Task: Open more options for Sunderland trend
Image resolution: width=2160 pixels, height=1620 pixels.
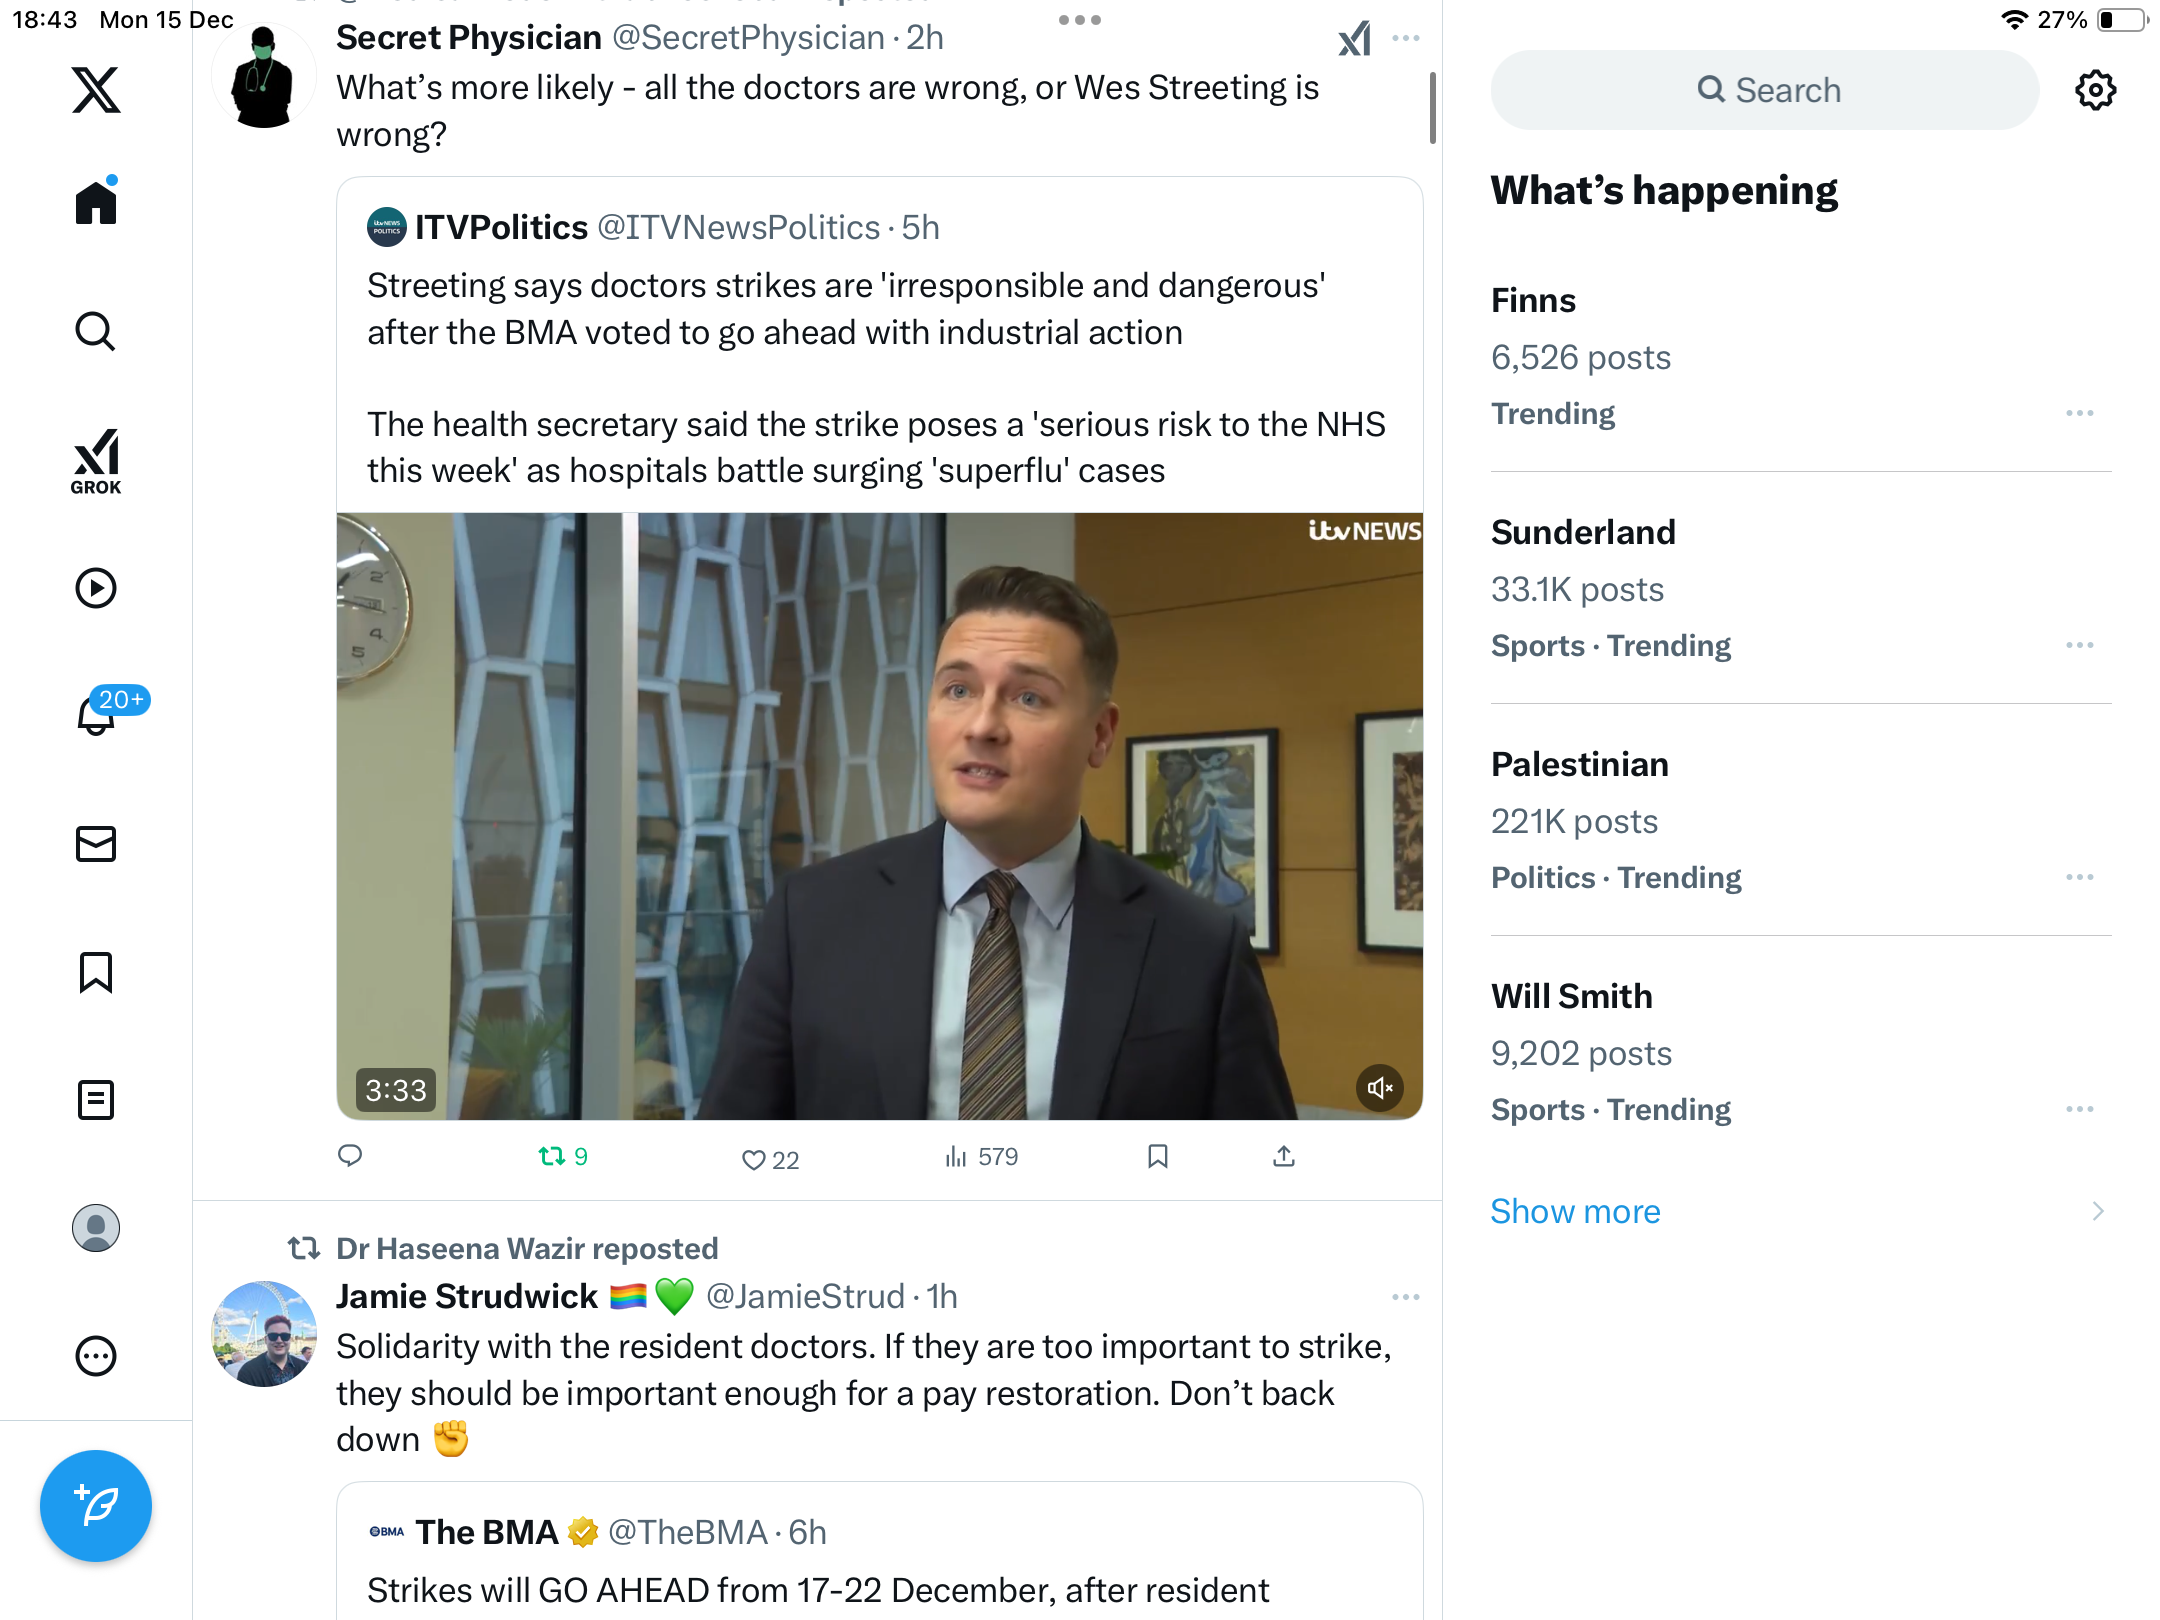Action: click(2079, 645)
